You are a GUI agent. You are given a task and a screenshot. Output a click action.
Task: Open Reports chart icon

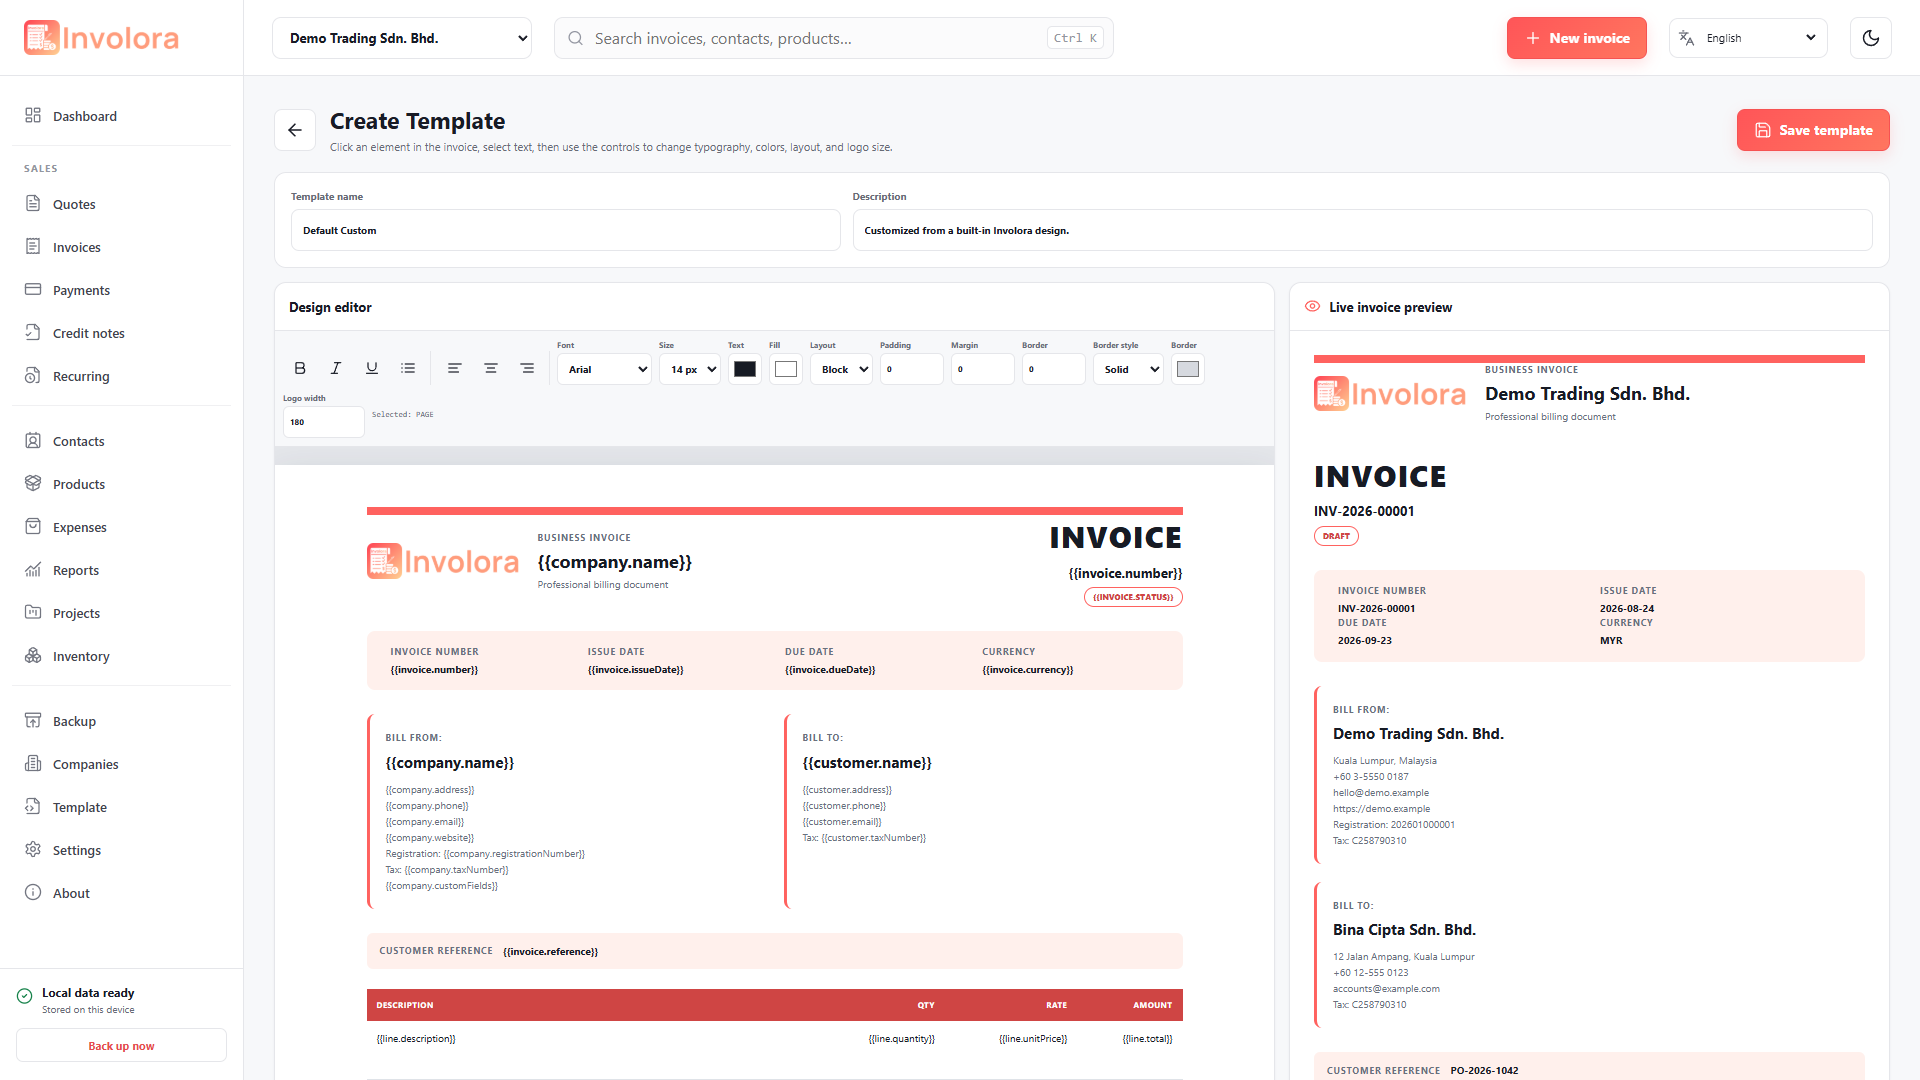point(33,570)
